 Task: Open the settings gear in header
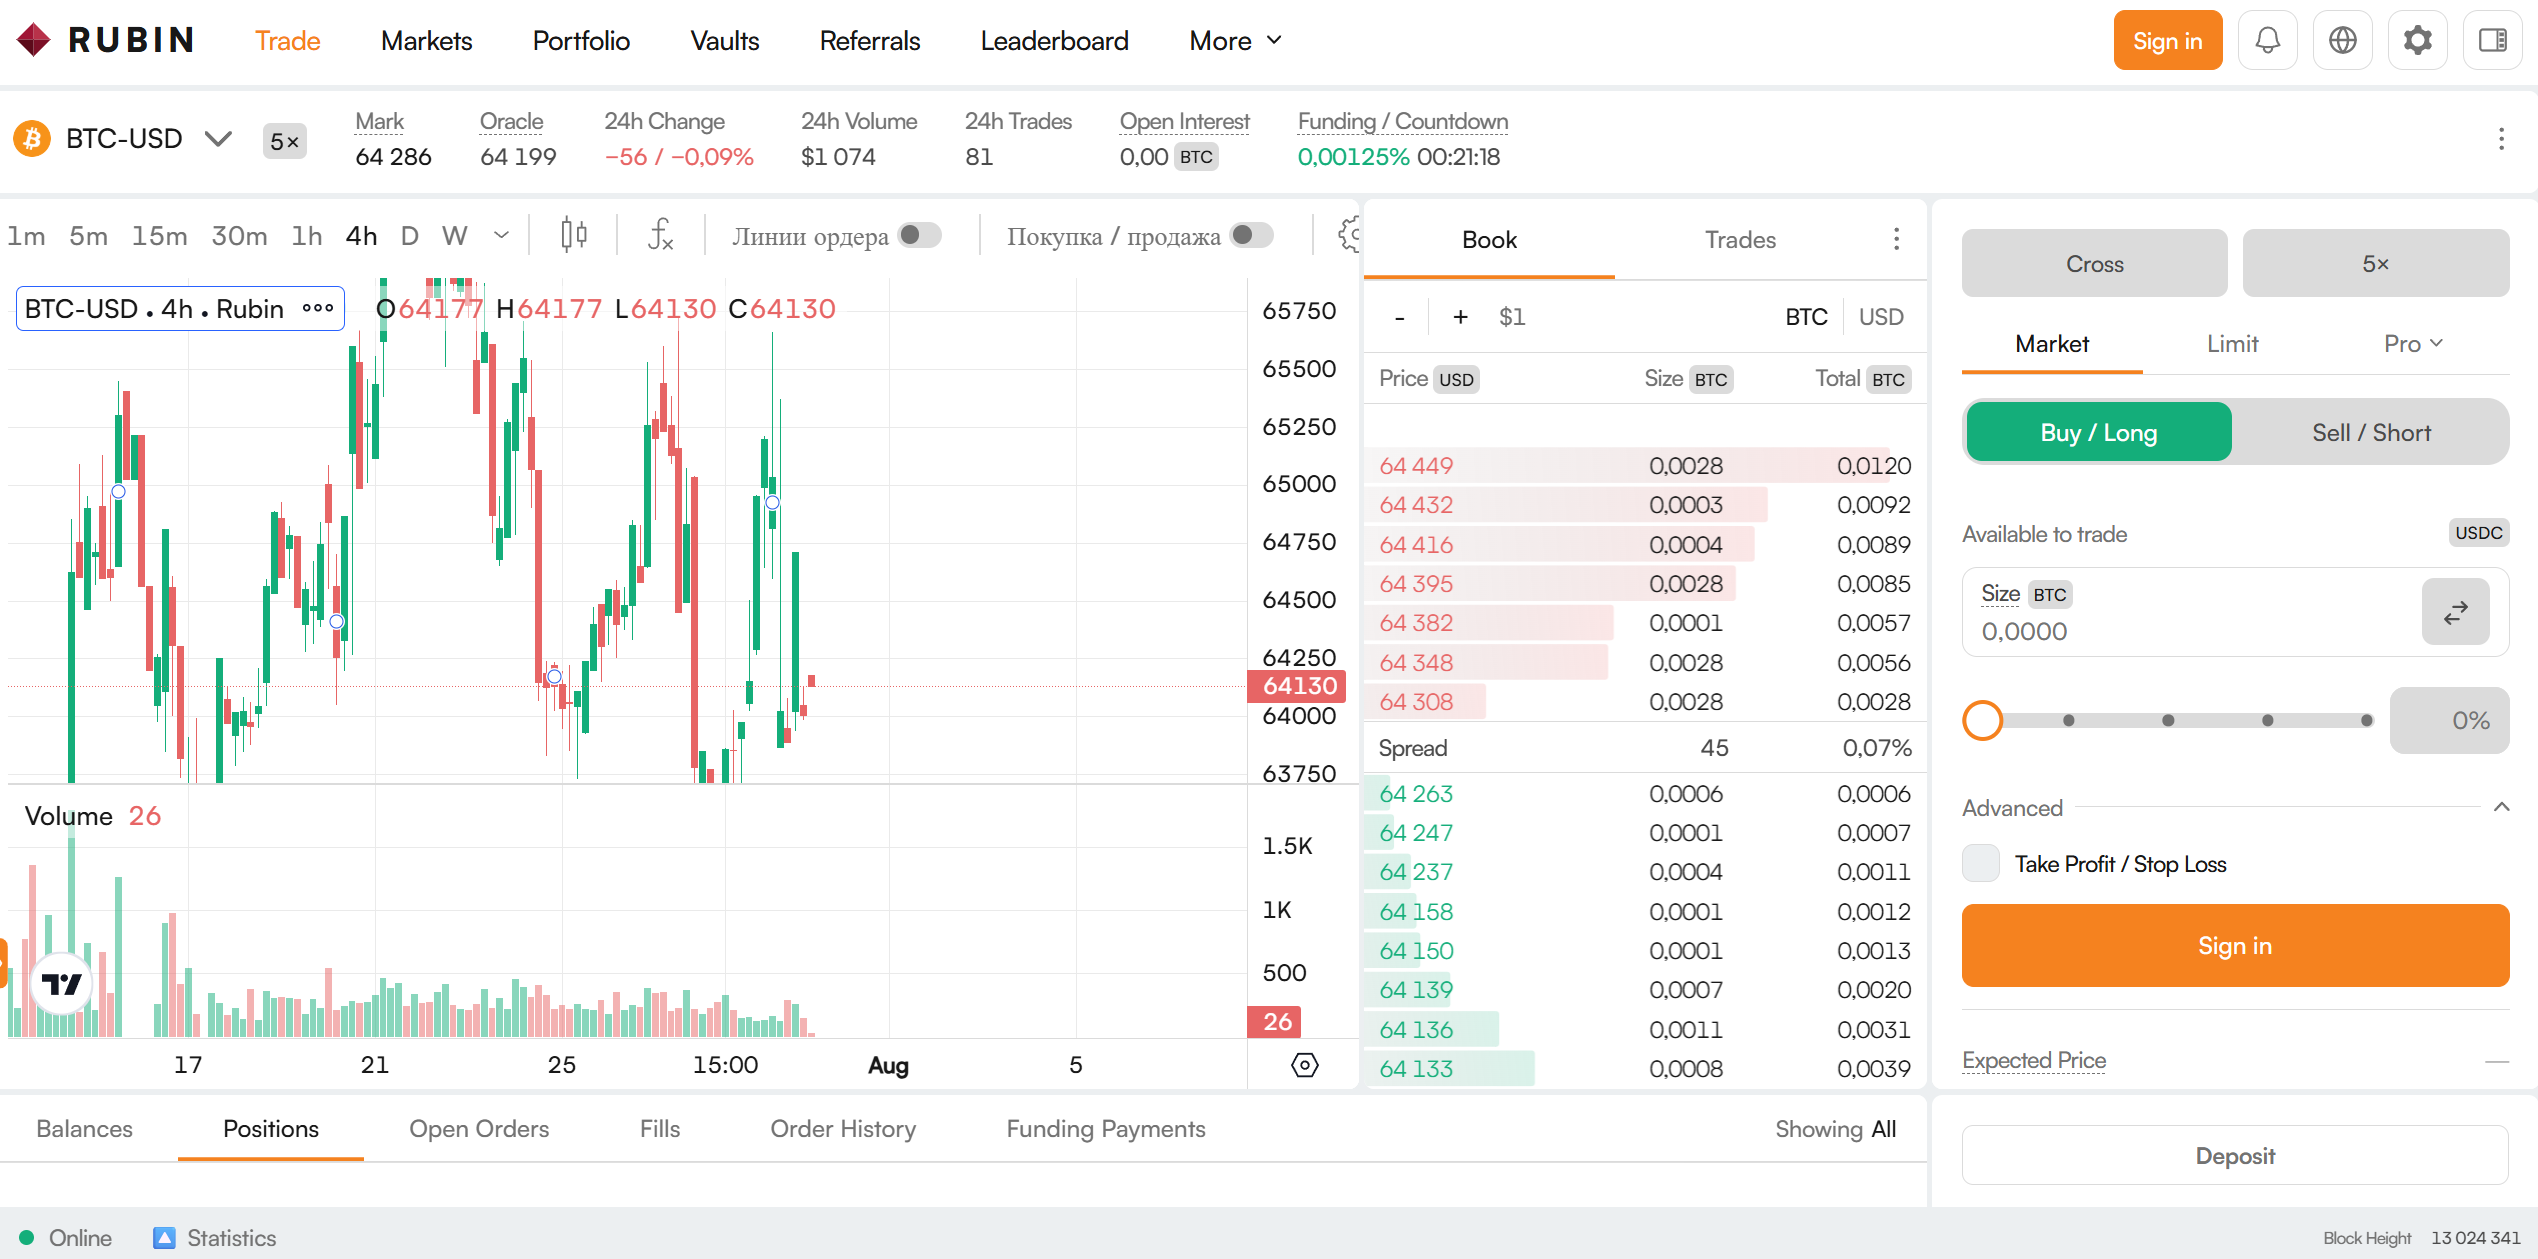[2417, 41]
